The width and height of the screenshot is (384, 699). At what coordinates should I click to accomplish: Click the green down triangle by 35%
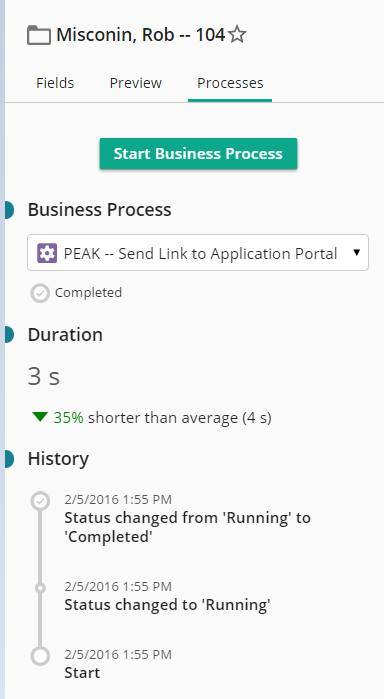coord(40,417)
